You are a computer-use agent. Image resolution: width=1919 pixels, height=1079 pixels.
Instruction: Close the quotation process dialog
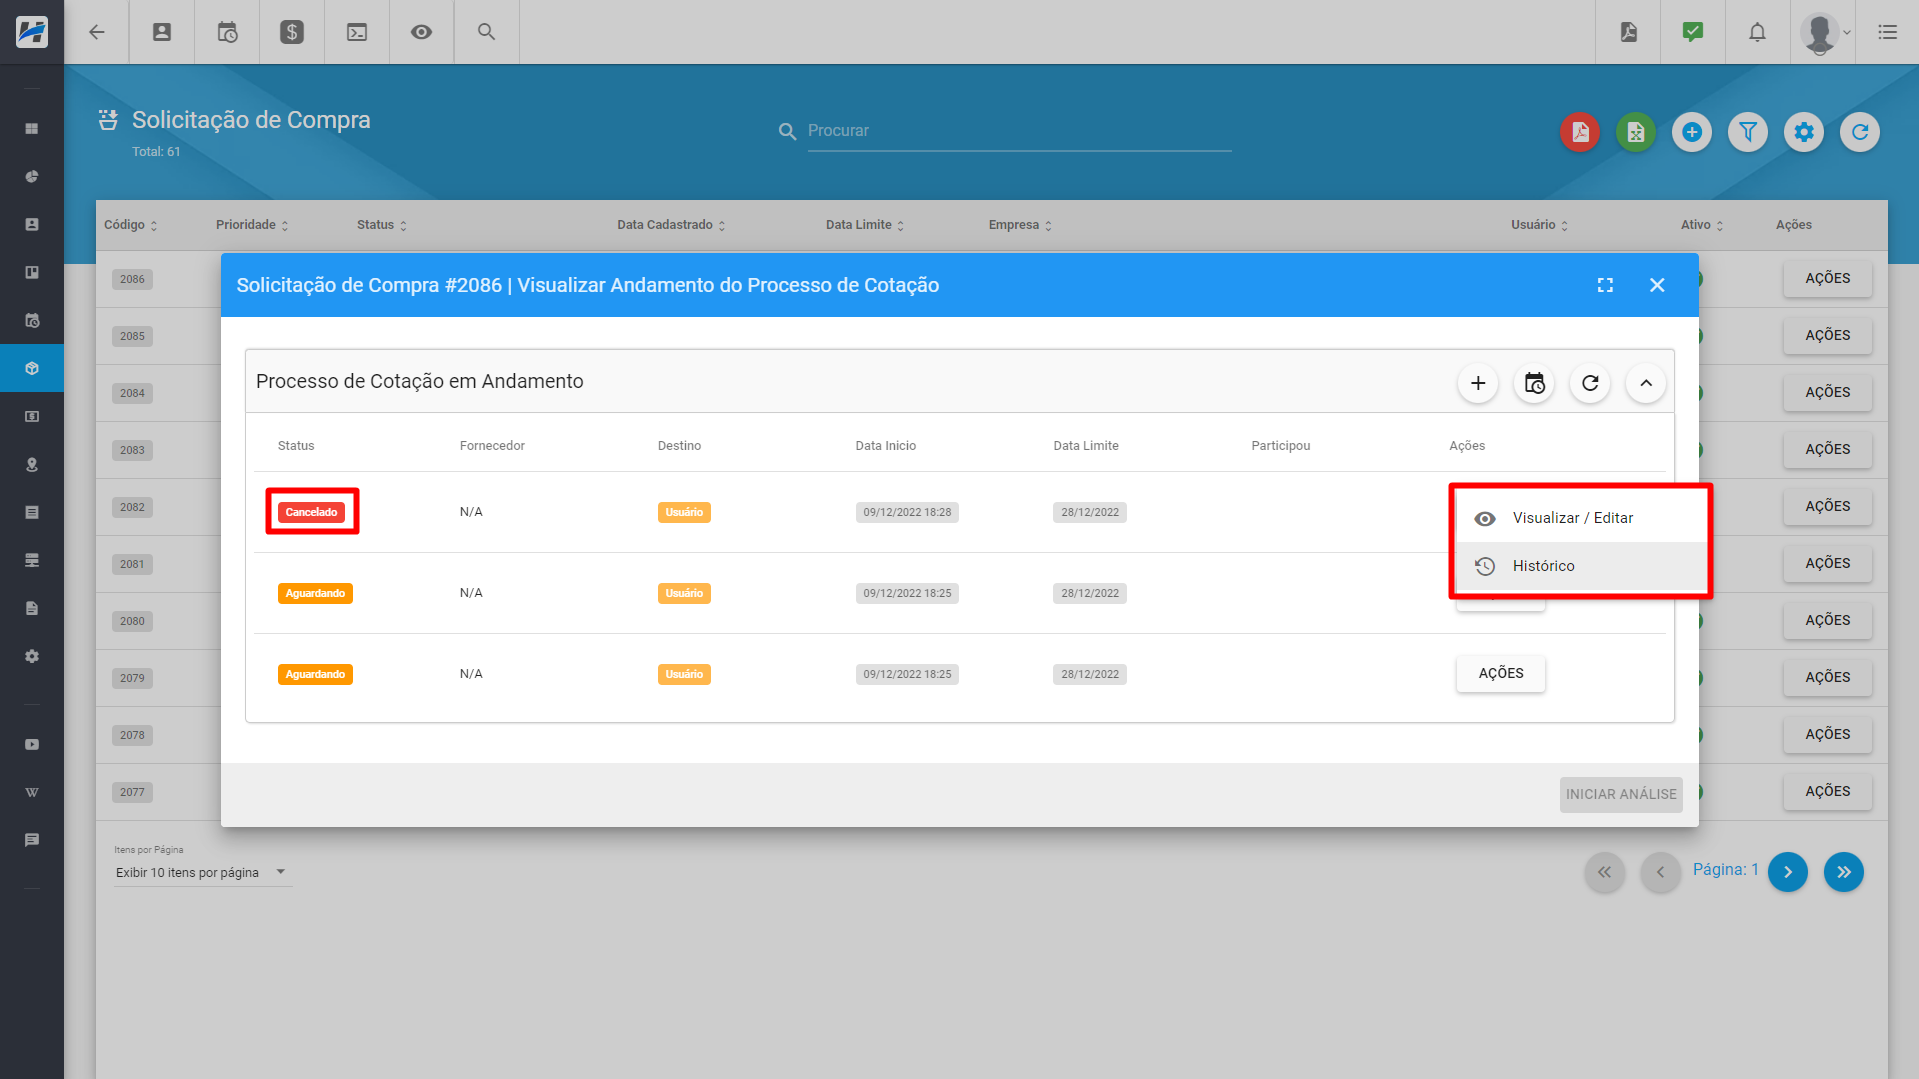(1657, 285)
